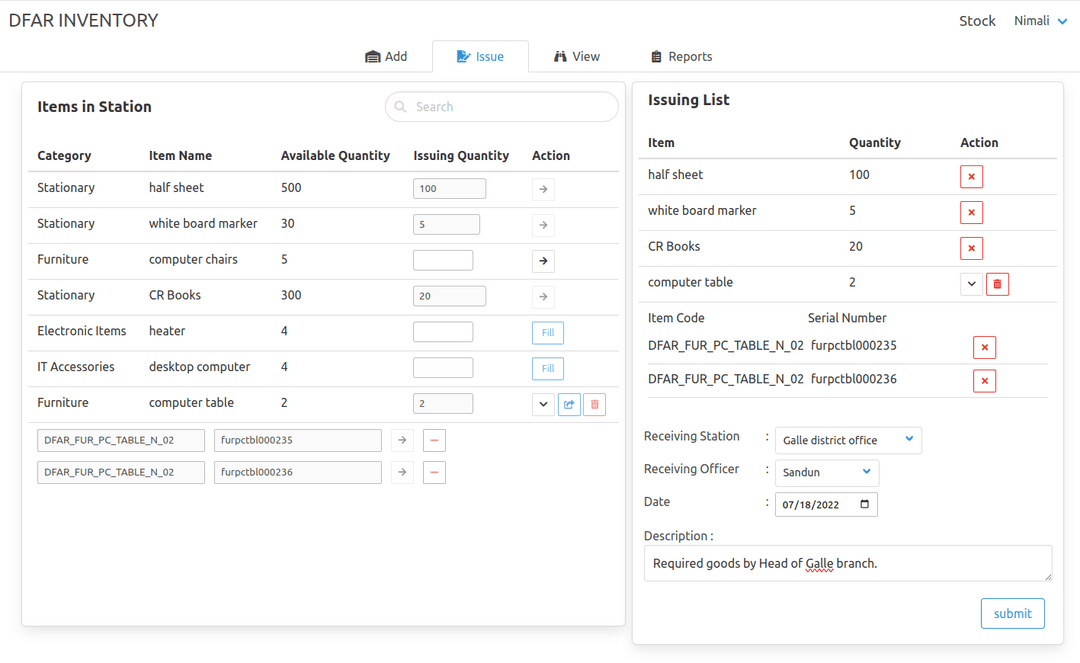The image size is (1080, 663).
Task: Issue CR Books with the arrow icon
Action: pos(543,295)
